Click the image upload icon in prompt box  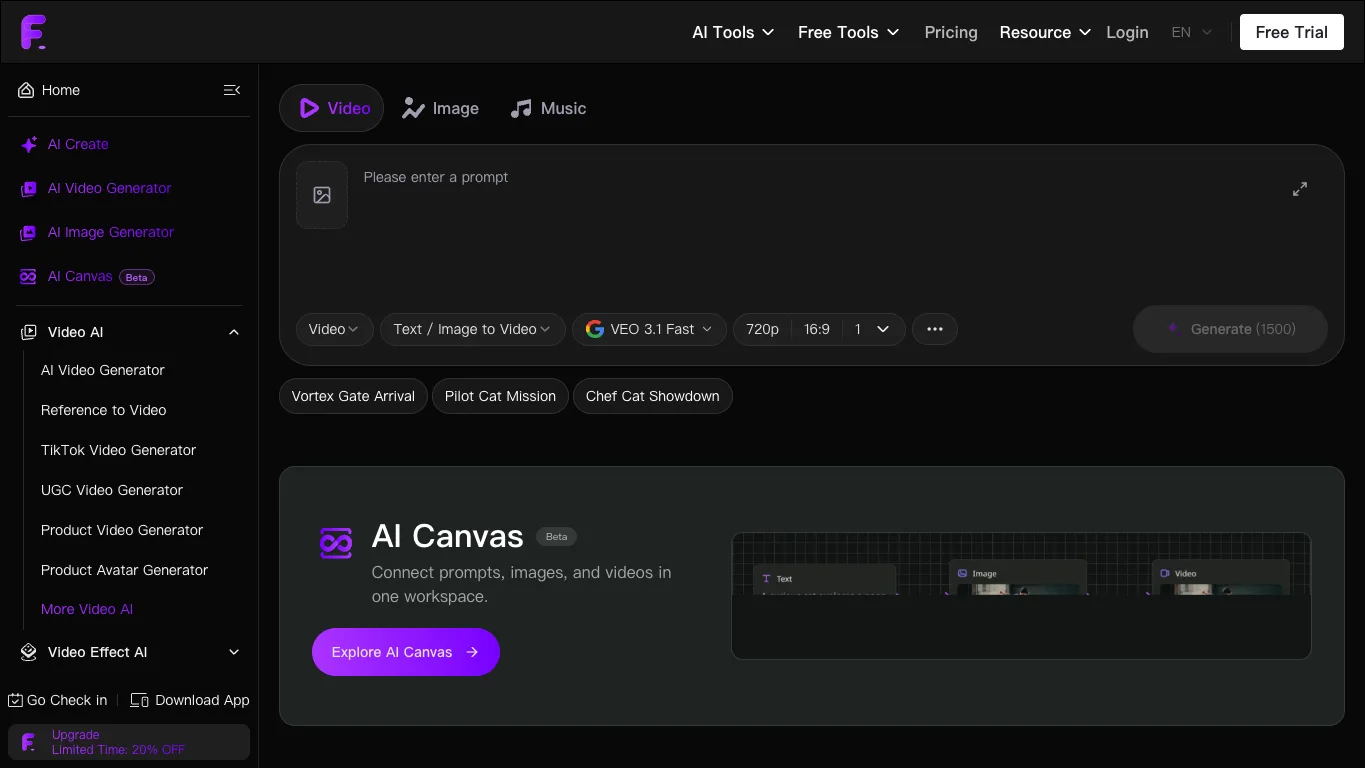click(x=322, y=195)
